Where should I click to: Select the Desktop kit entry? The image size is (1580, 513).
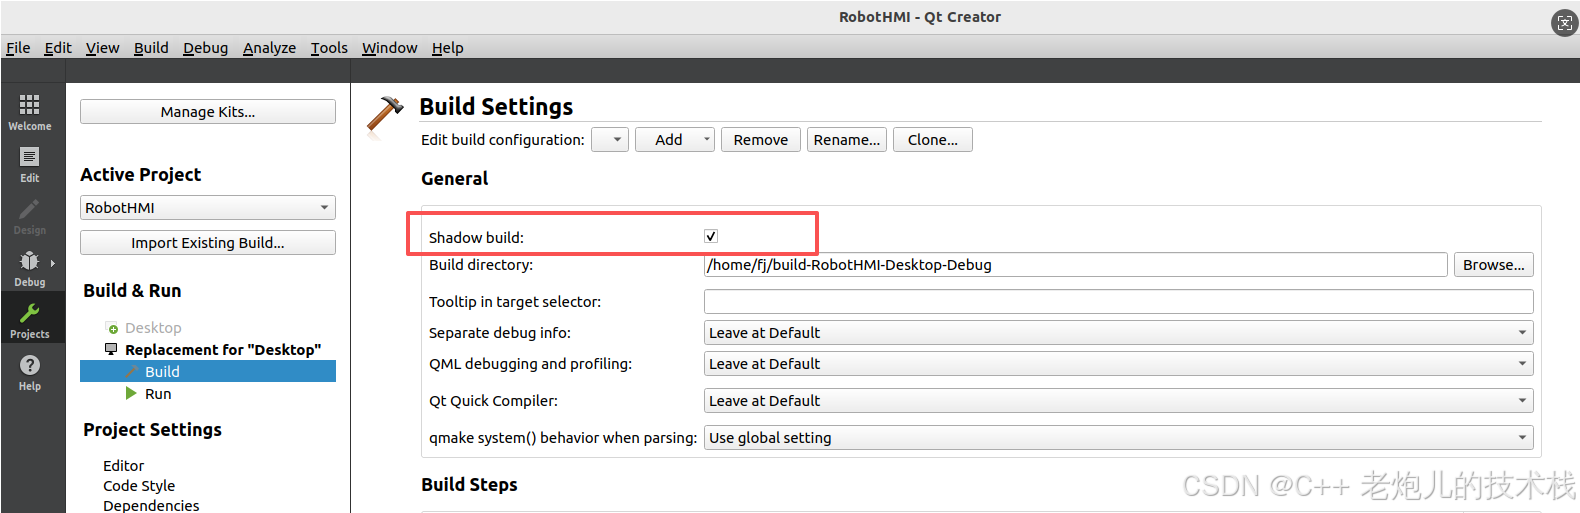(x=153, y=328)
